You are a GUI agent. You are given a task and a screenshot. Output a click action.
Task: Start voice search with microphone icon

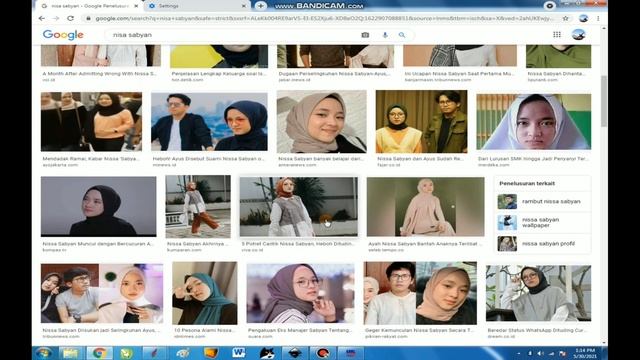[x=385, y=35]
